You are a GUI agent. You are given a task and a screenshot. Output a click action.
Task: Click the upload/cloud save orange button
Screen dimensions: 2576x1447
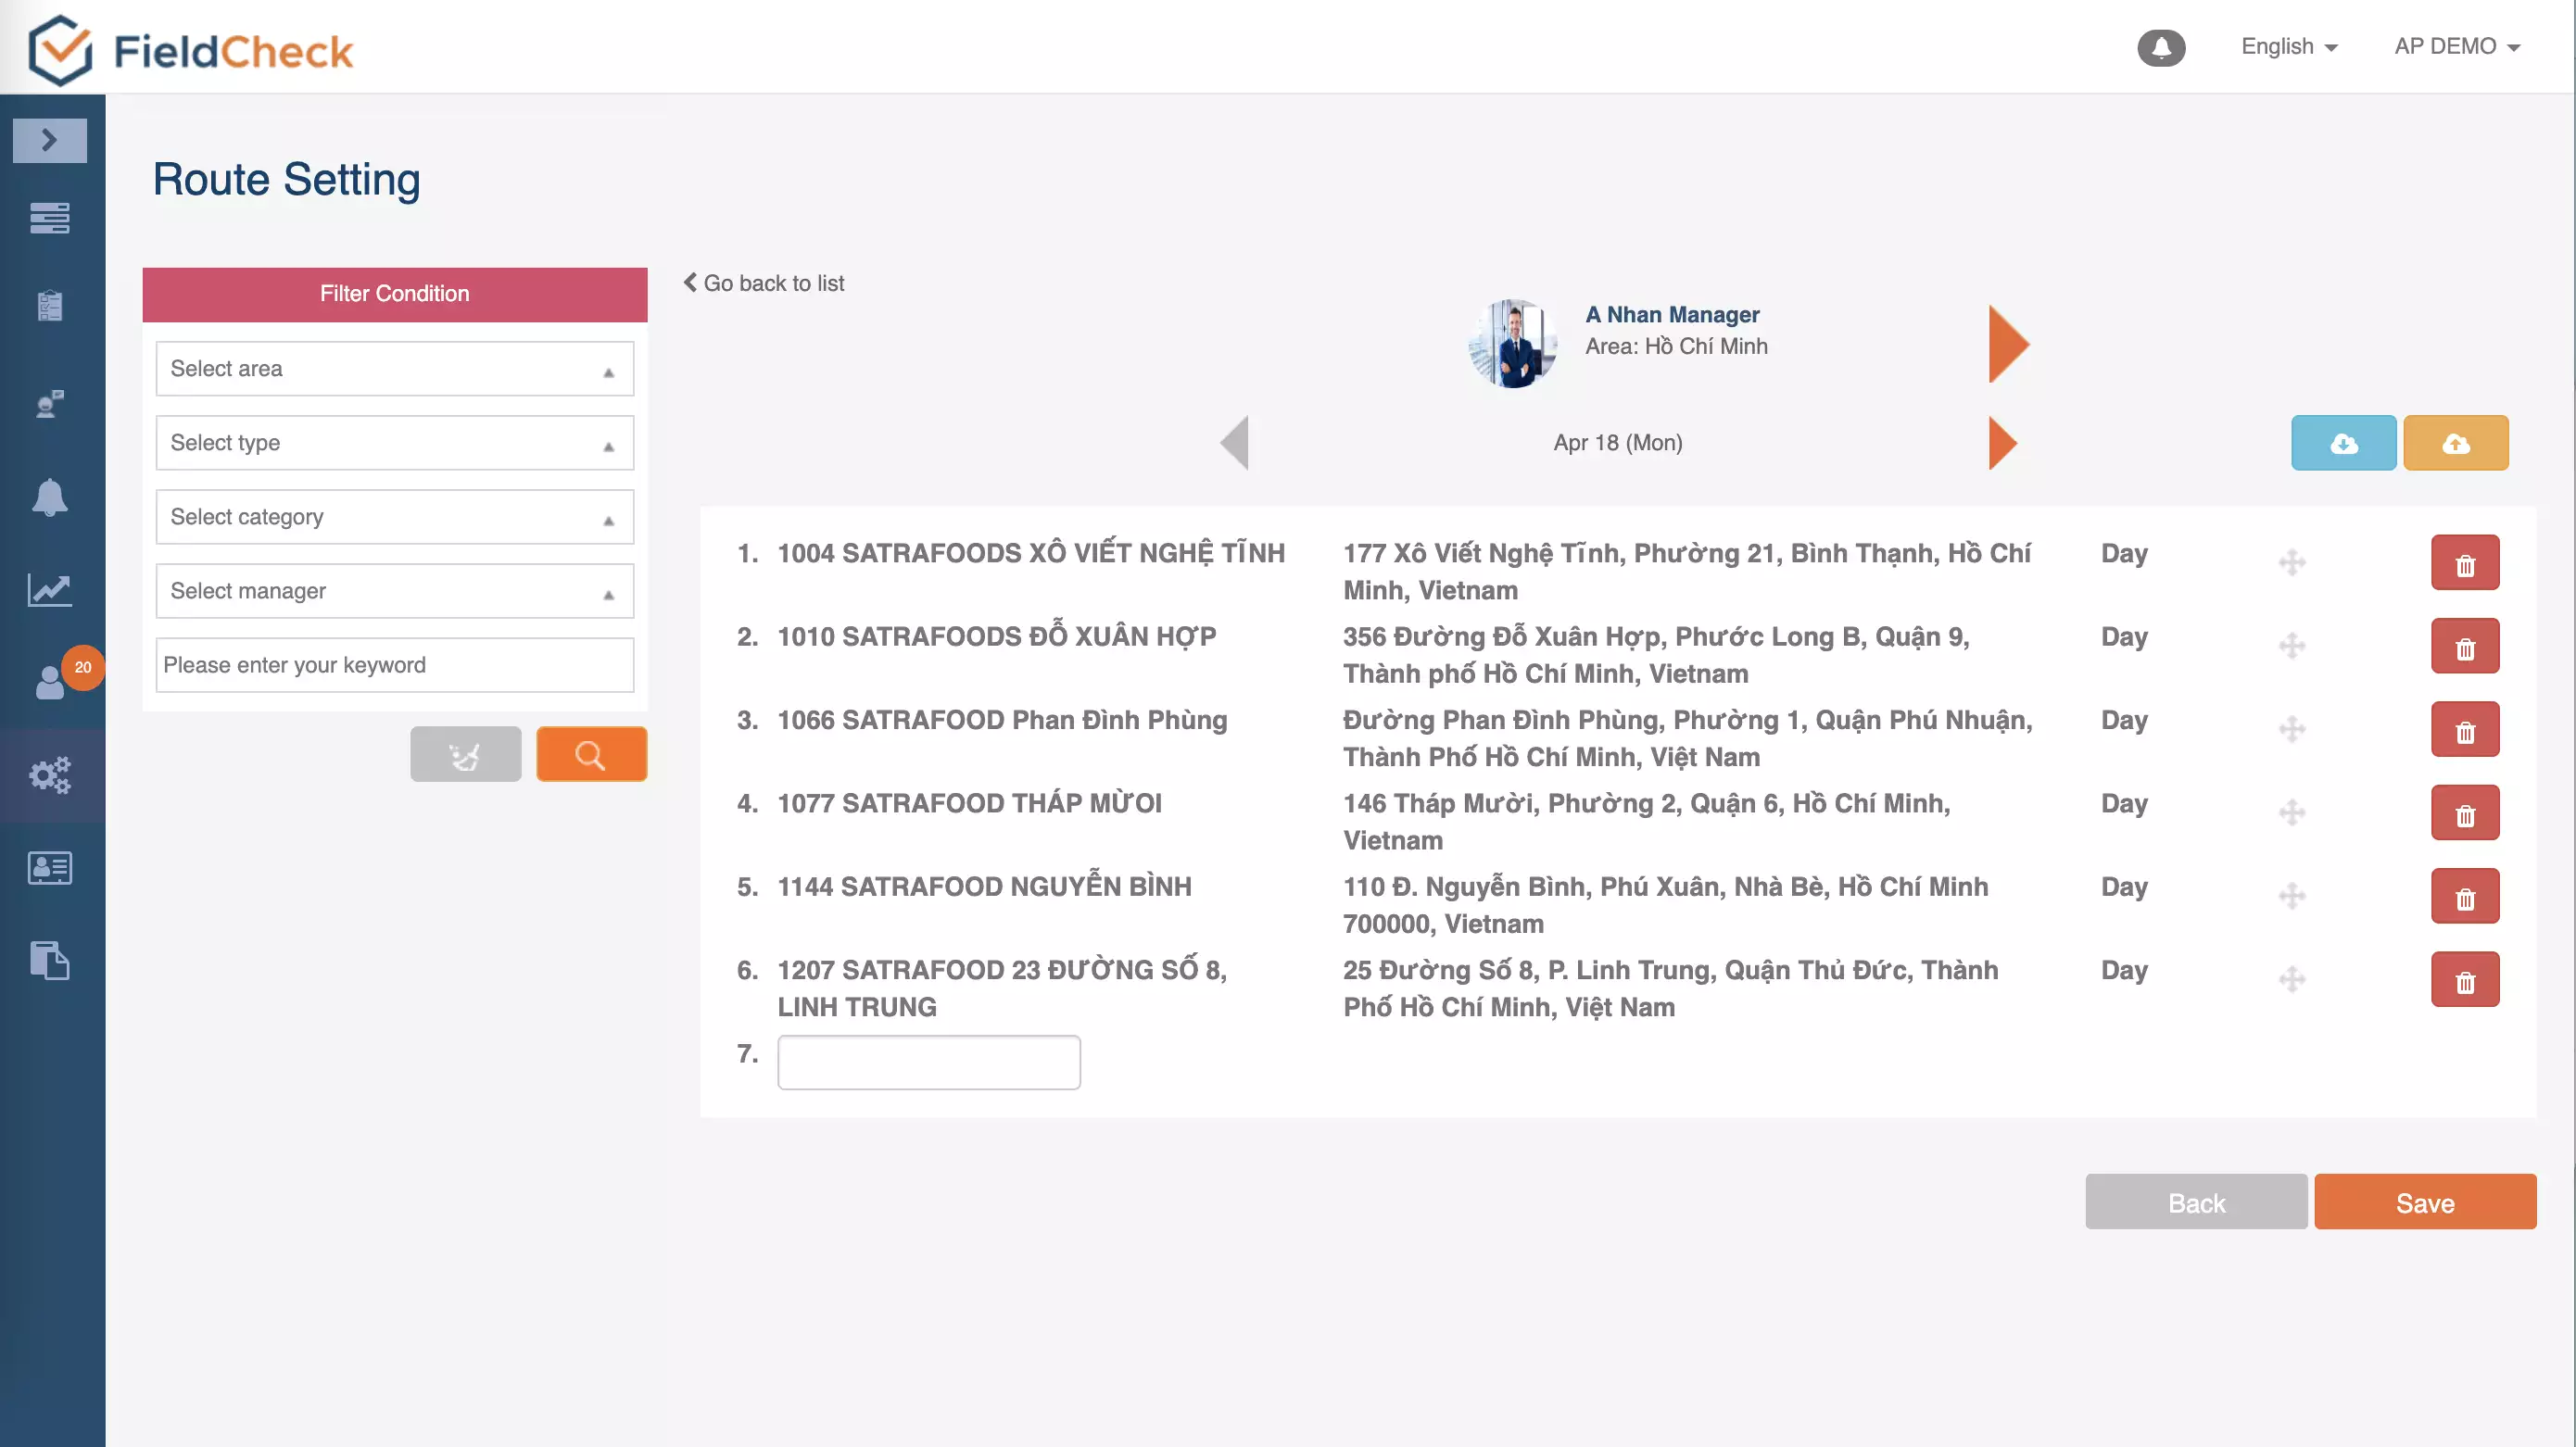(2456, 442)
